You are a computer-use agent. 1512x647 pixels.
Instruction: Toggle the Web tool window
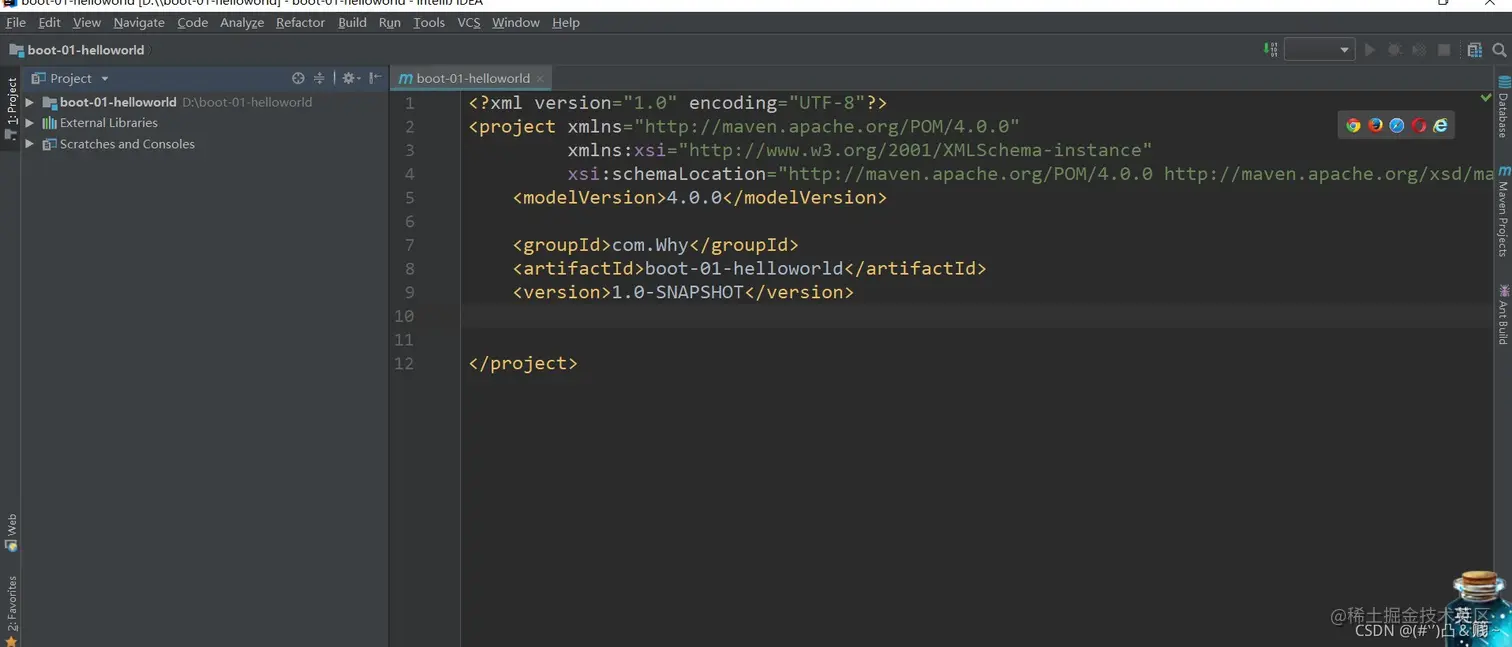click(11, 532)
